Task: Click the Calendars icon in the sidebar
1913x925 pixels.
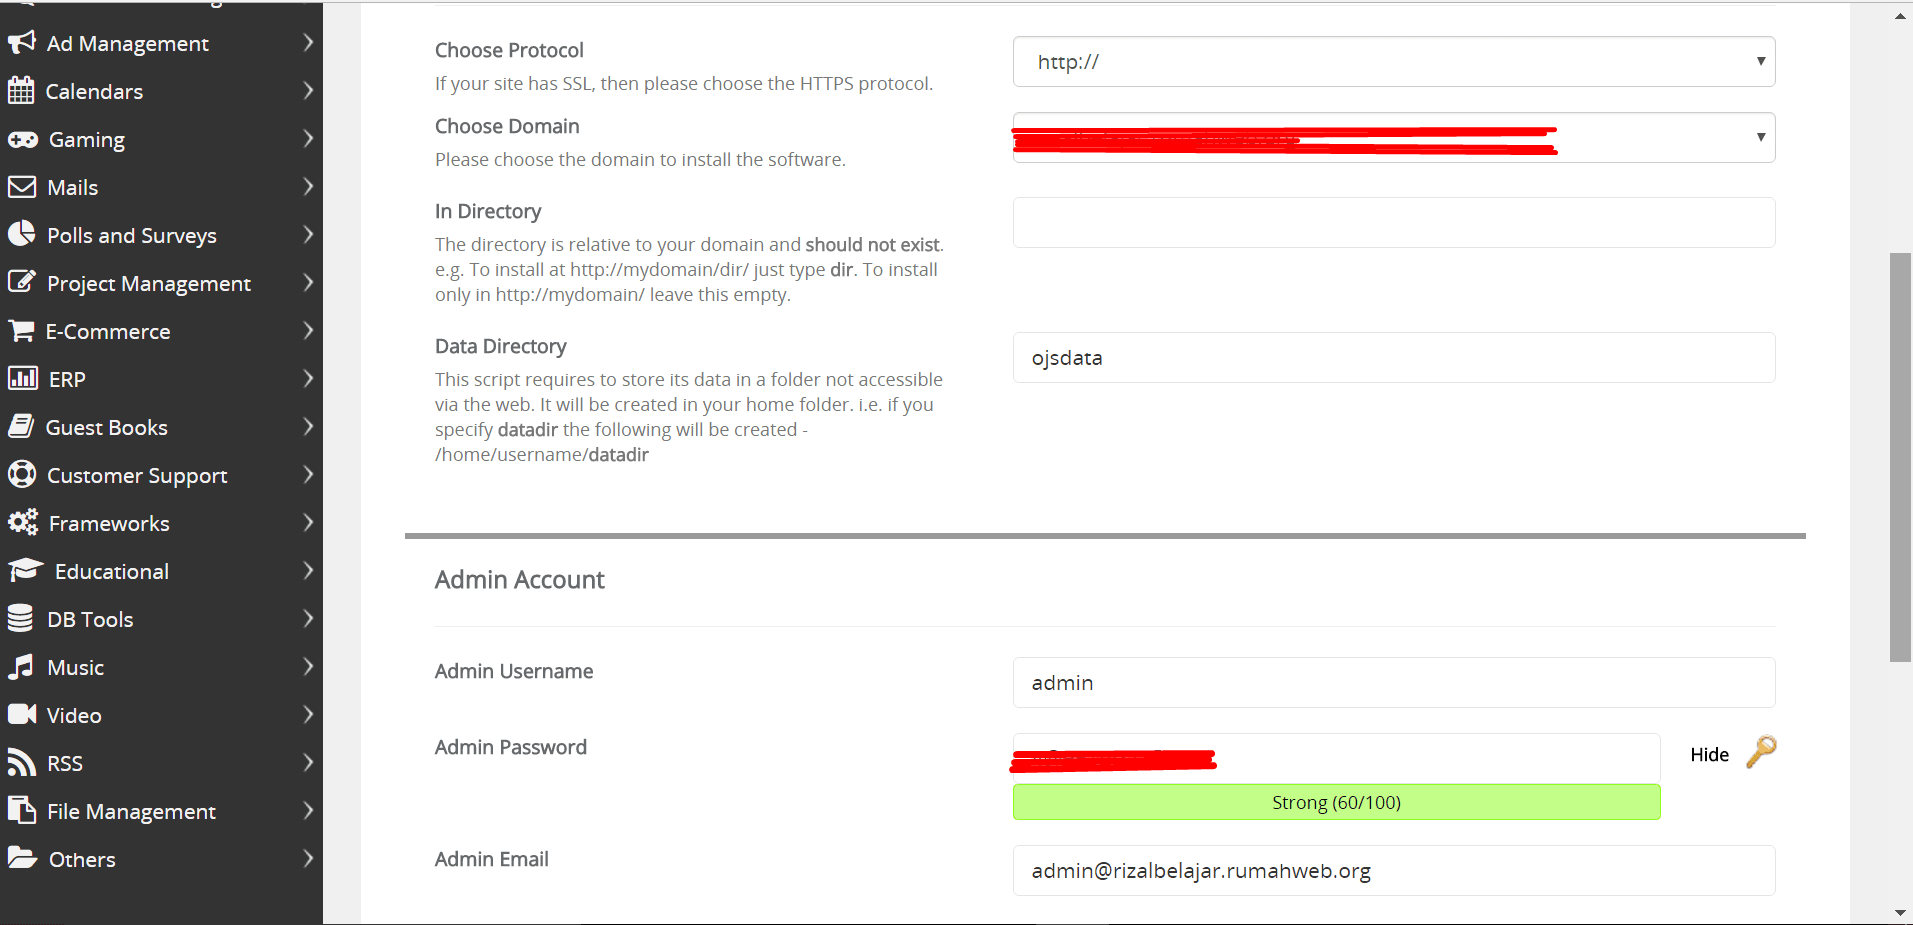Action: point(21,90)
